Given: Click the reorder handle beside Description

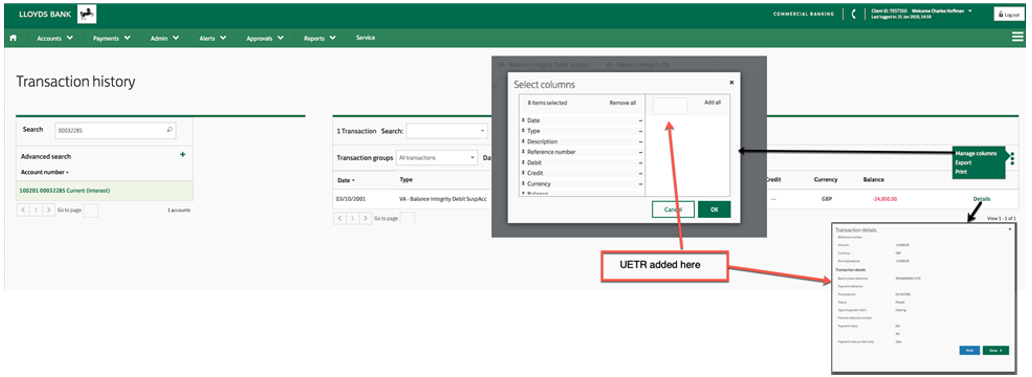Looking at the screenshot, I should [523, 141].
